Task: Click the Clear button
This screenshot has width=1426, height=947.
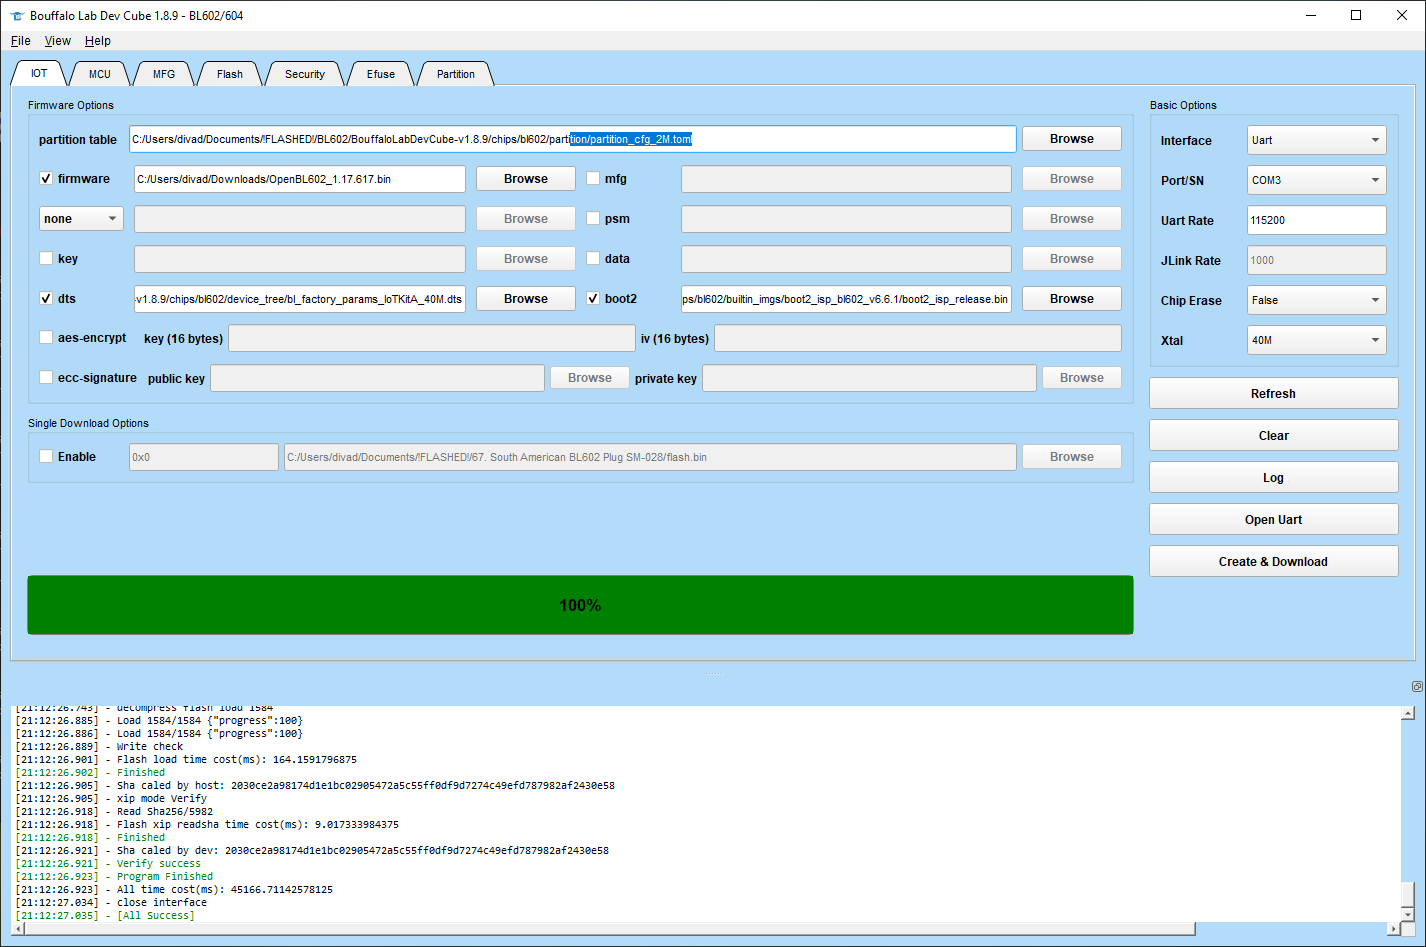Action: [x=1273, y=436]
